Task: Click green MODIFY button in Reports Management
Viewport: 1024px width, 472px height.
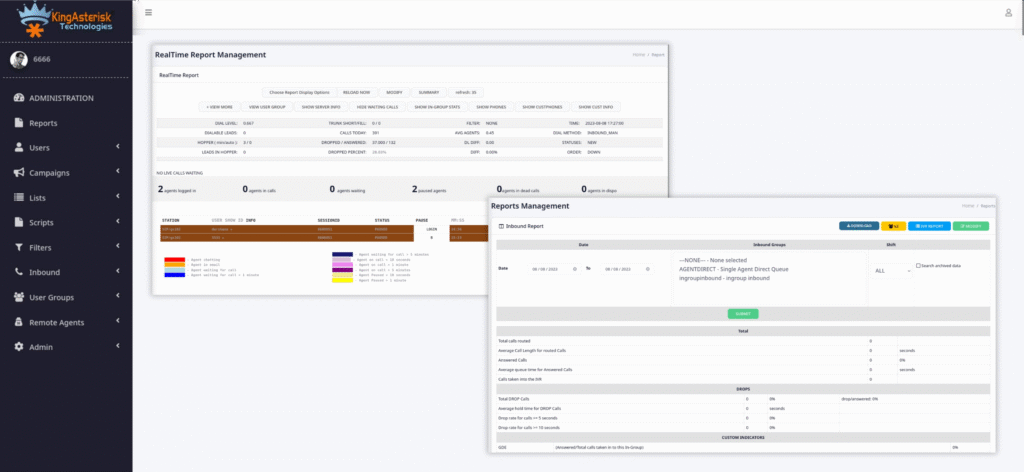Action: (970, 226)
